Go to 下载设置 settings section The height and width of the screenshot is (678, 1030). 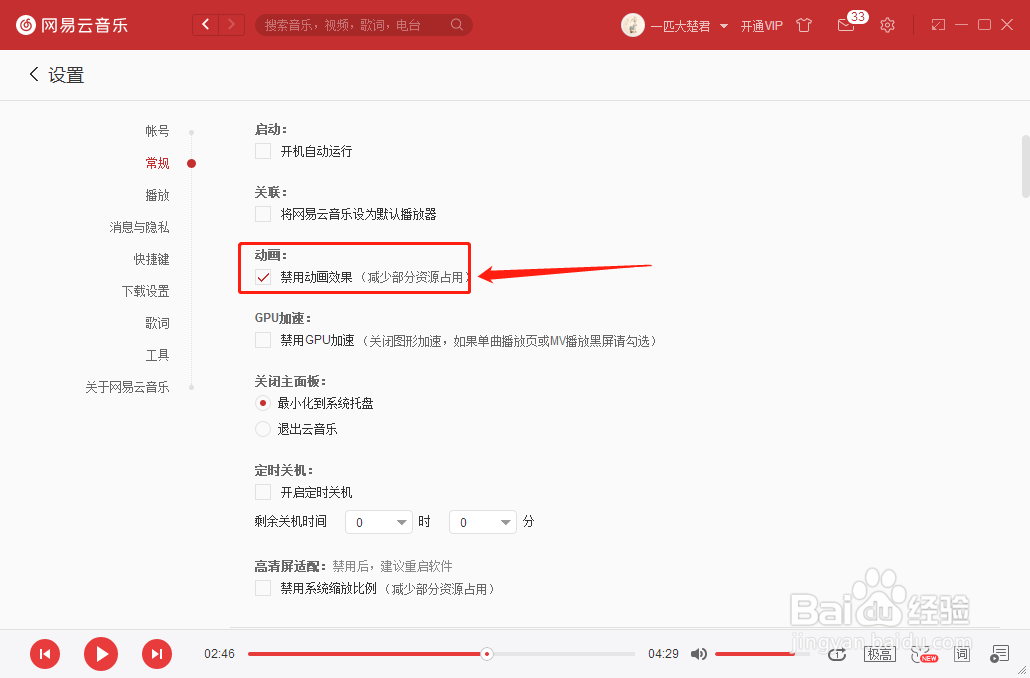coord(146,291)
